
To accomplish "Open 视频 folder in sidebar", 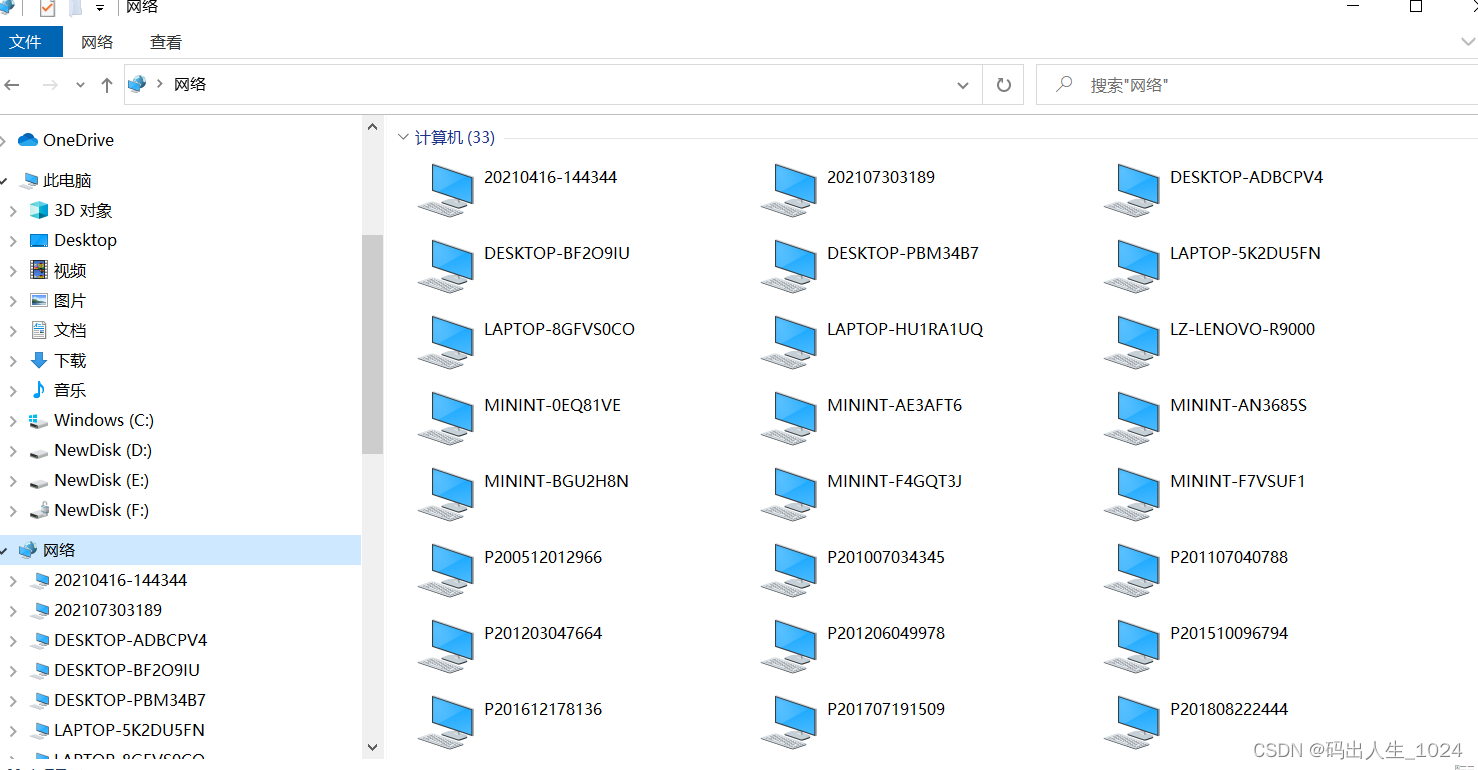I will (58, 271).
